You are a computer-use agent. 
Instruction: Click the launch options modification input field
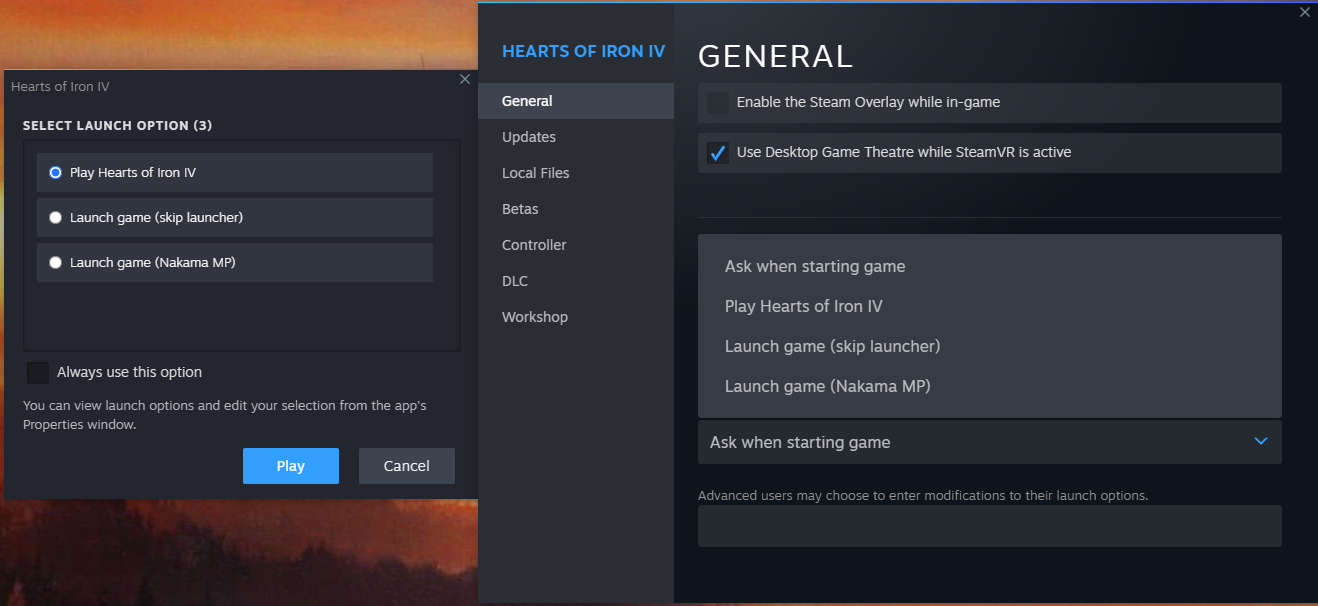click(989, 525)
